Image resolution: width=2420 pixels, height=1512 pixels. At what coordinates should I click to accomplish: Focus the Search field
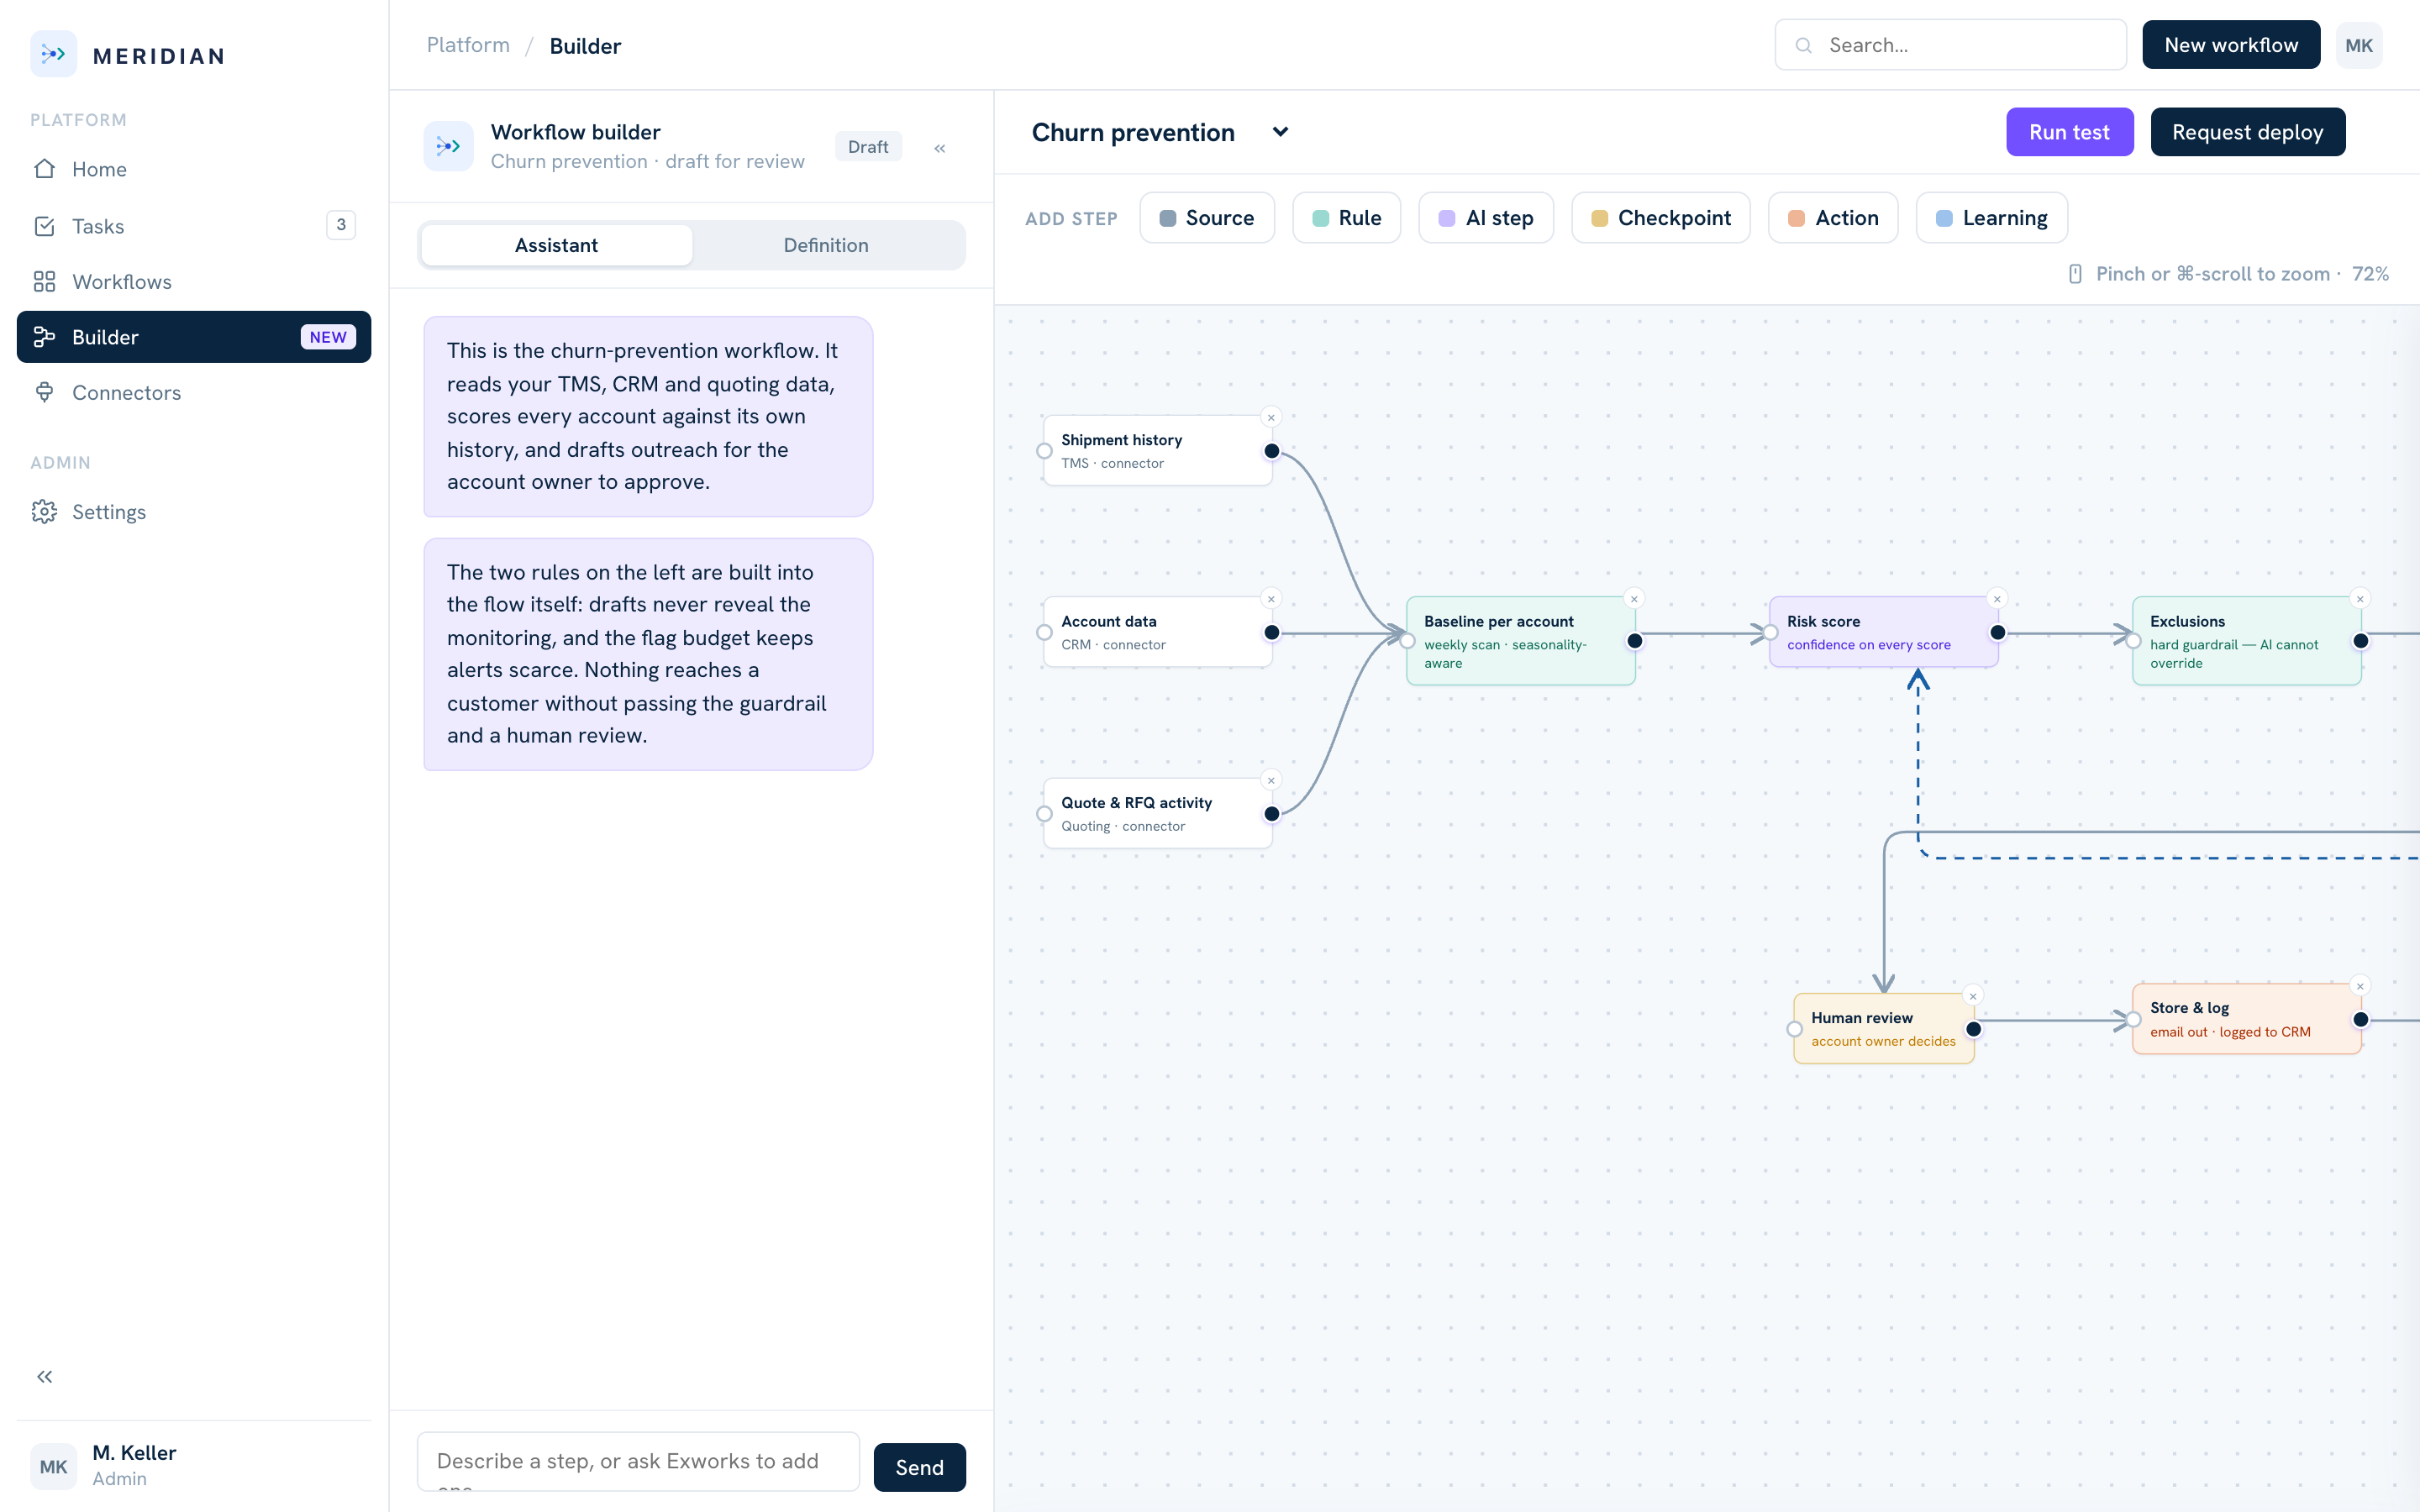(x=1950, y=45)
